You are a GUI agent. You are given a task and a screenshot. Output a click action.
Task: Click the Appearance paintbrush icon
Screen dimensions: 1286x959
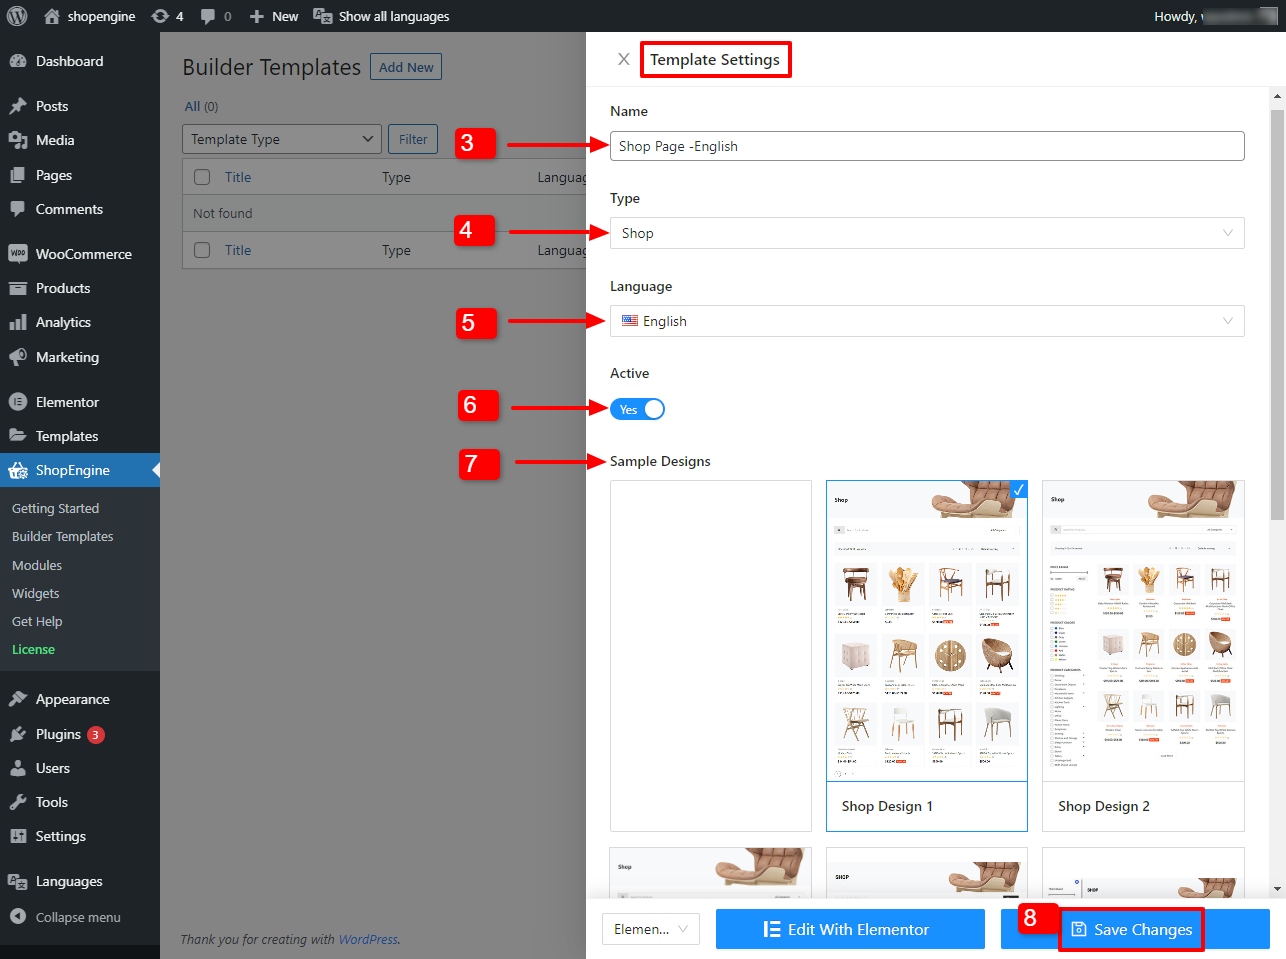pos(18,699)
